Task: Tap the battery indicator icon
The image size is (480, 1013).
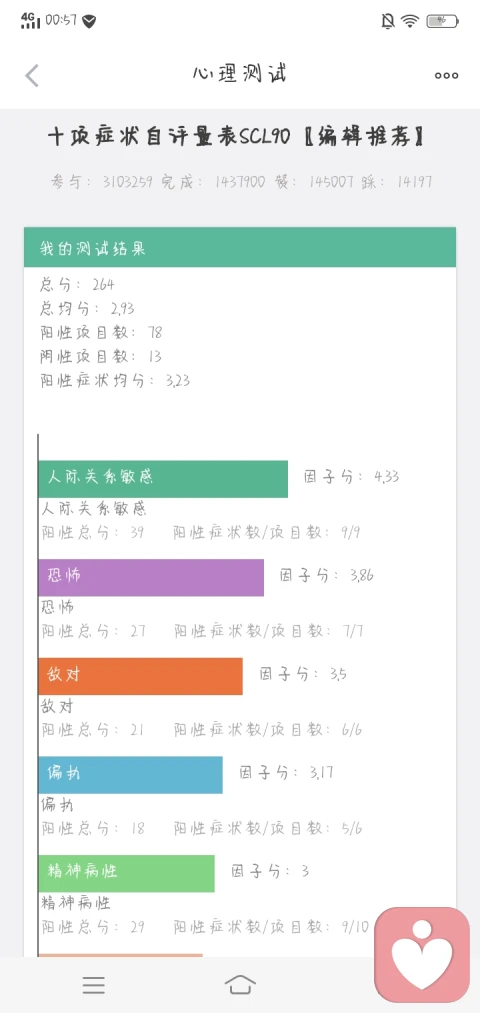Action: point(442,21)
